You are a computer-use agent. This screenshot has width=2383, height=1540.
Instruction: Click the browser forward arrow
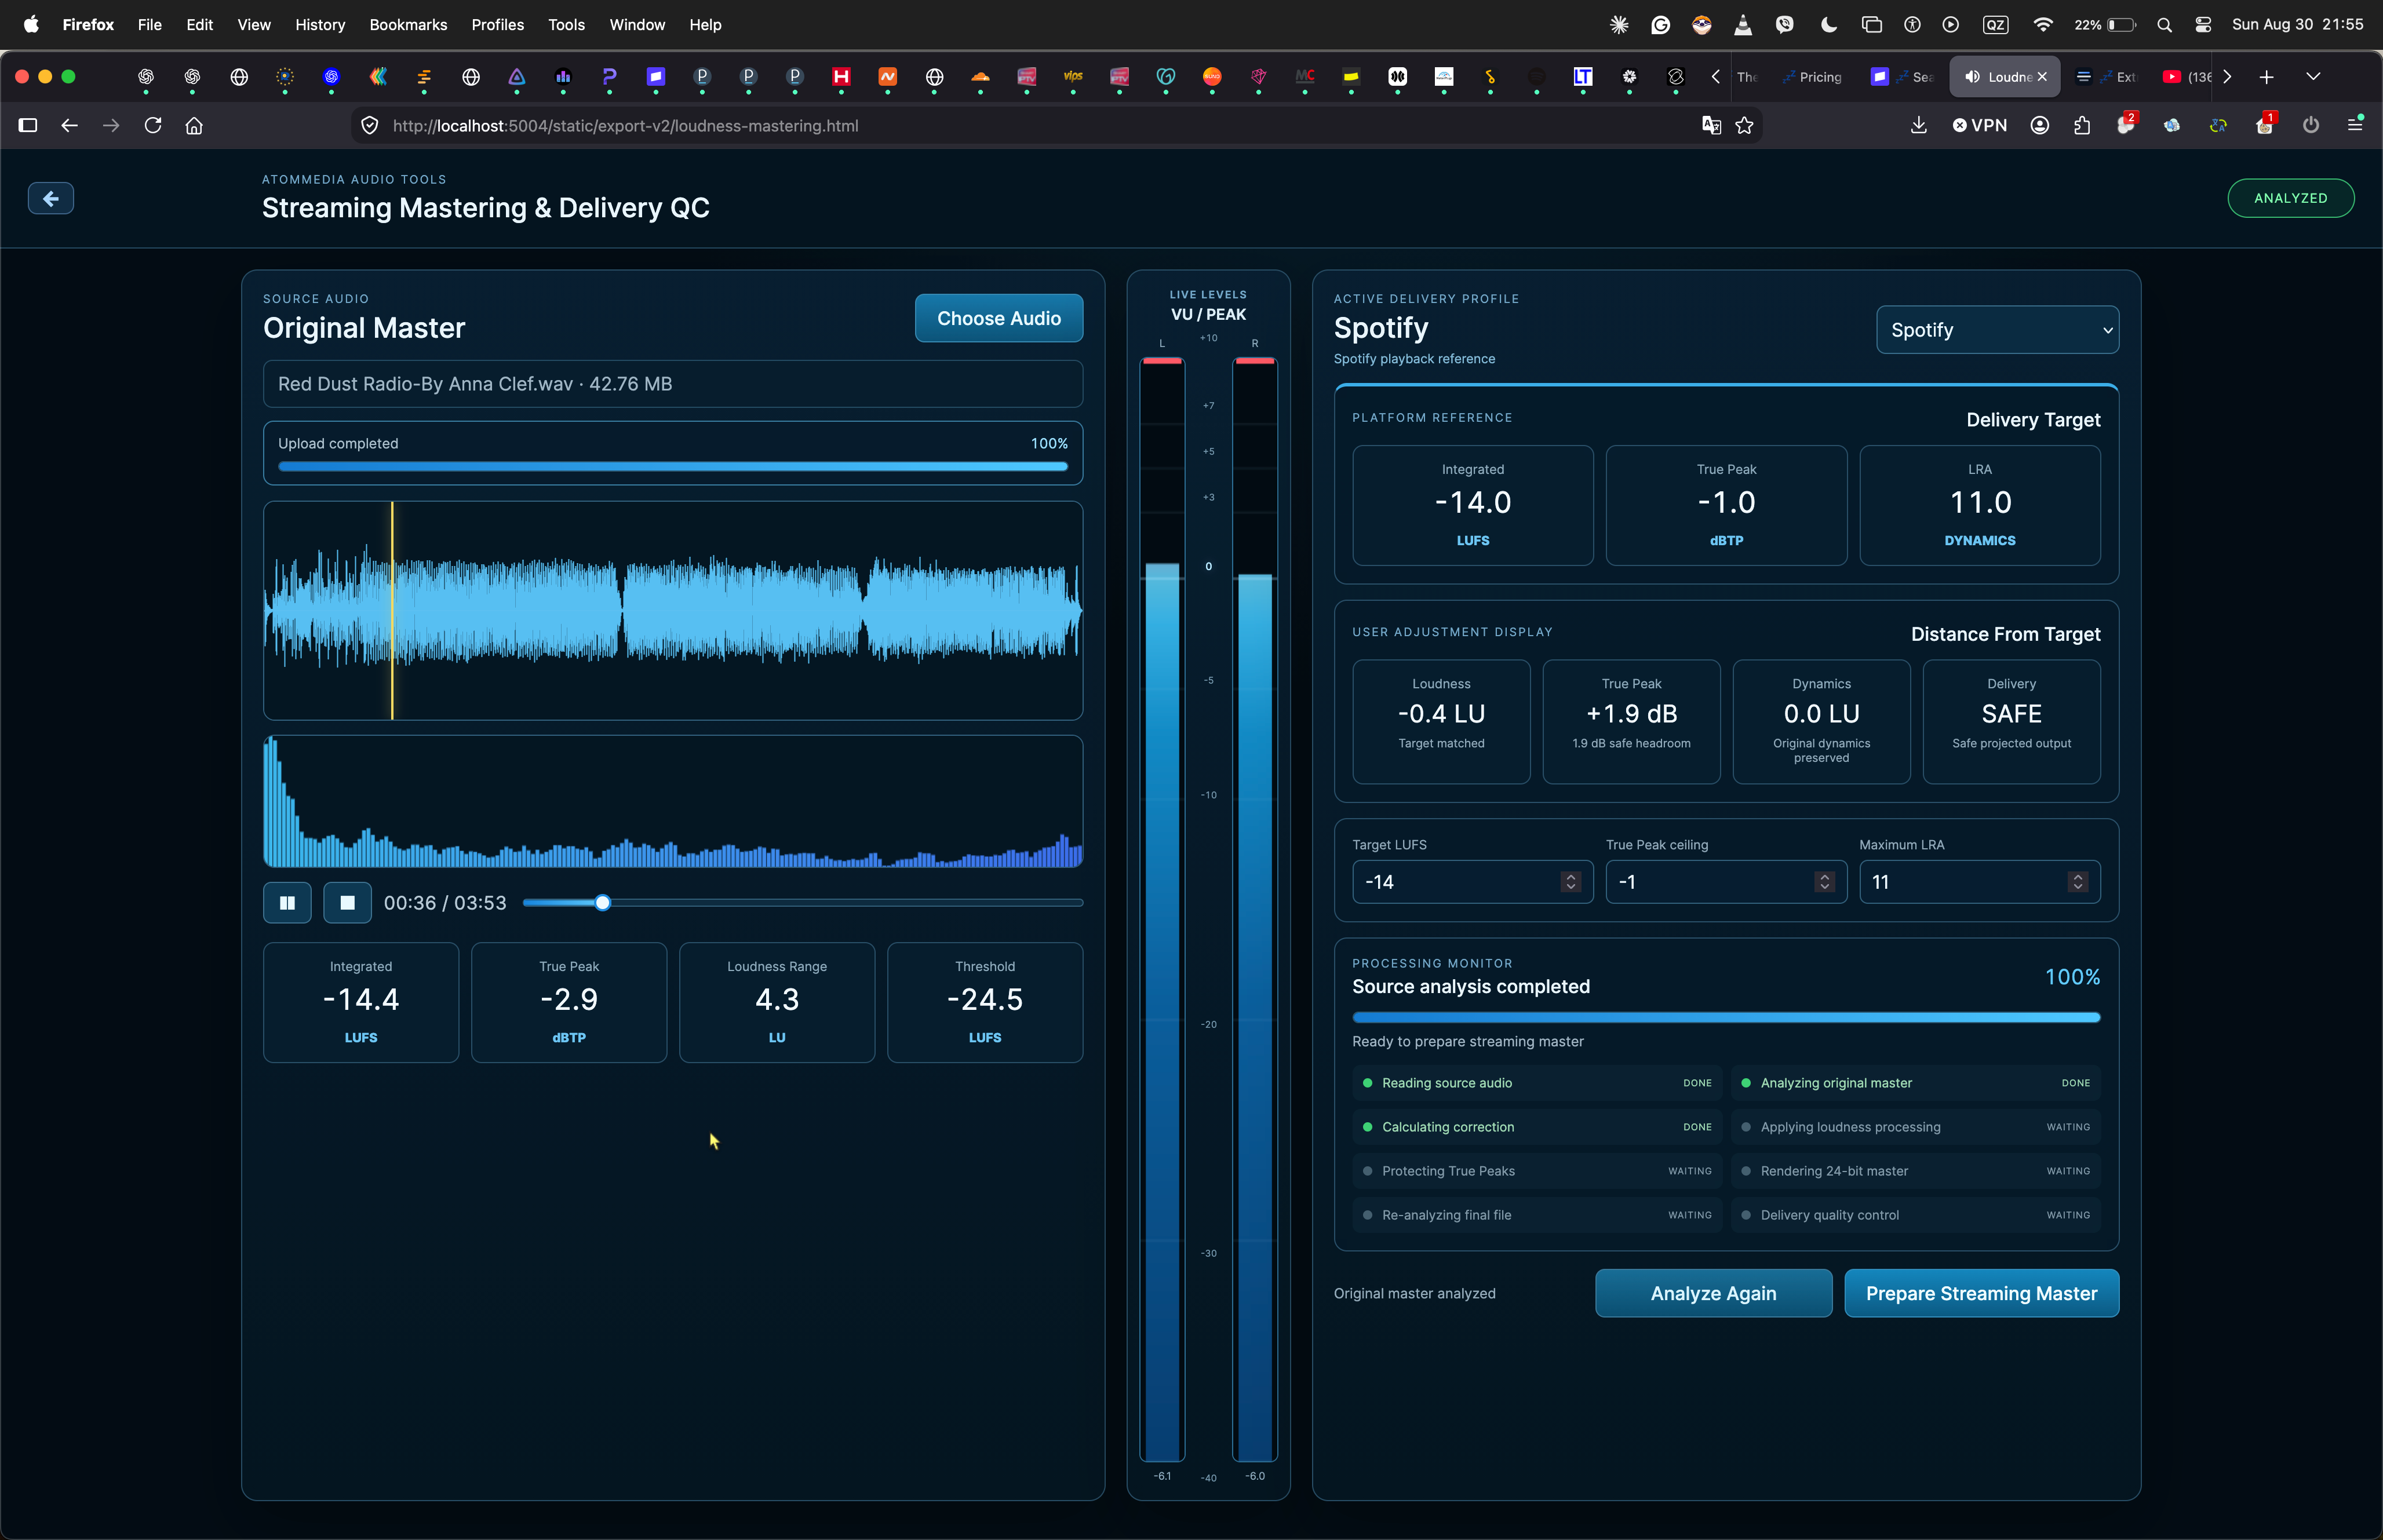tap(111, 125)
